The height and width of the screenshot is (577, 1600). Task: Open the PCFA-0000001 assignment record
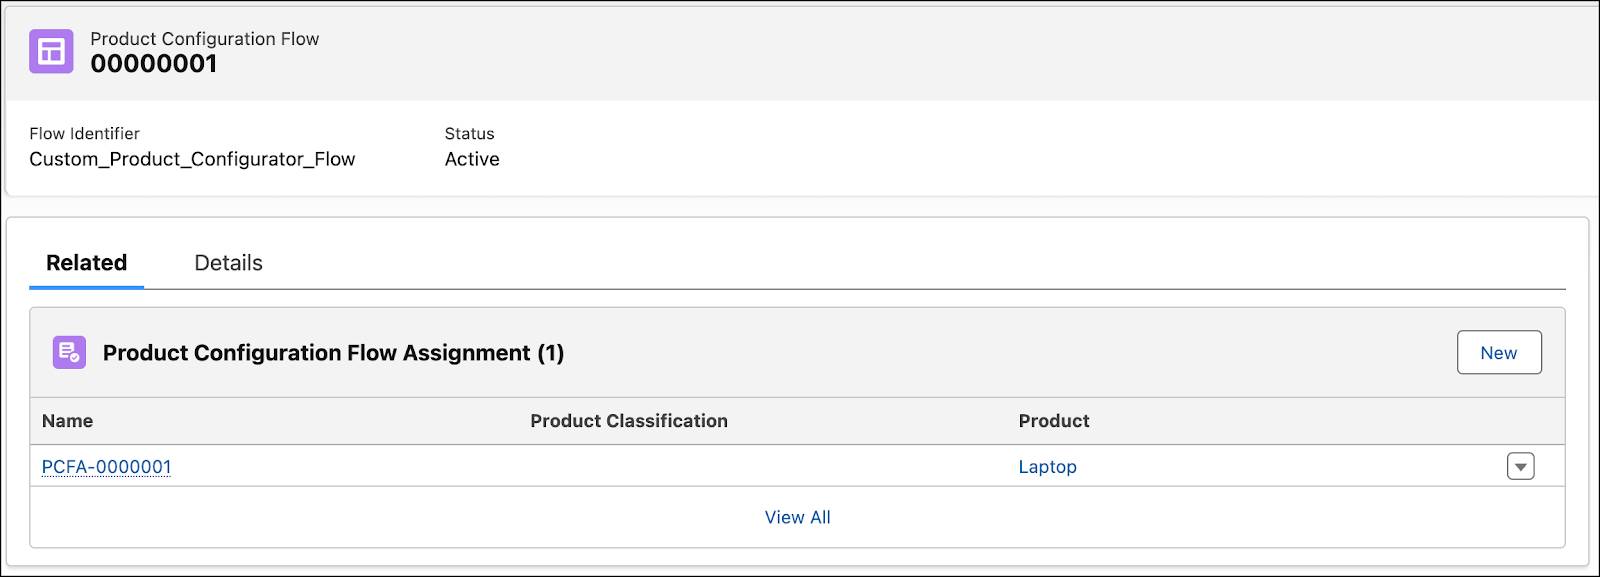click(107, 467)
